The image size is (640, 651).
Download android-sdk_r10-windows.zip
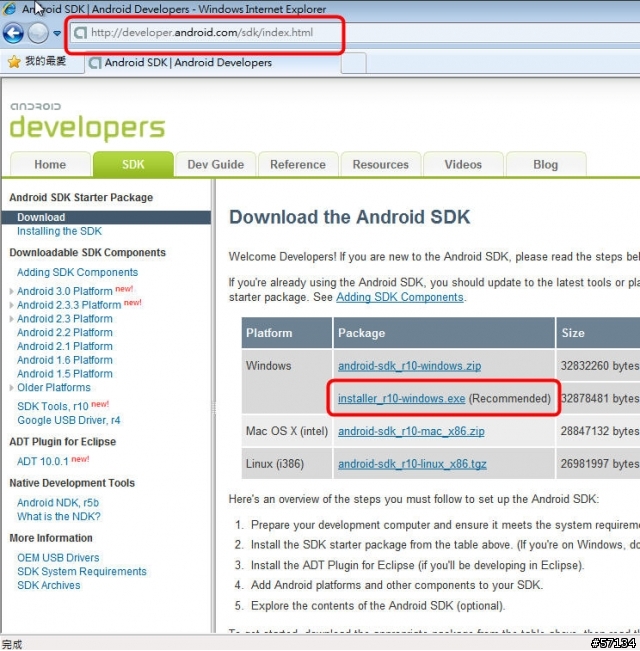pyautogui.click(x=409, y=366)
